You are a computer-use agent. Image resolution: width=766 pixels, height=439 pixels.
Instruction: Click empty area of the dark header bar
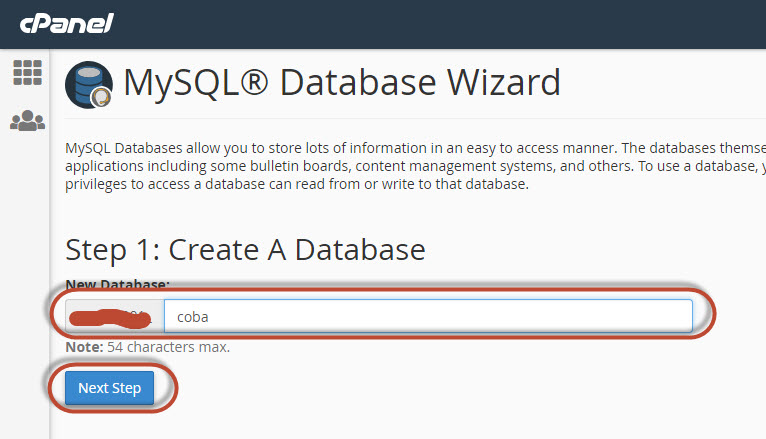450,23
